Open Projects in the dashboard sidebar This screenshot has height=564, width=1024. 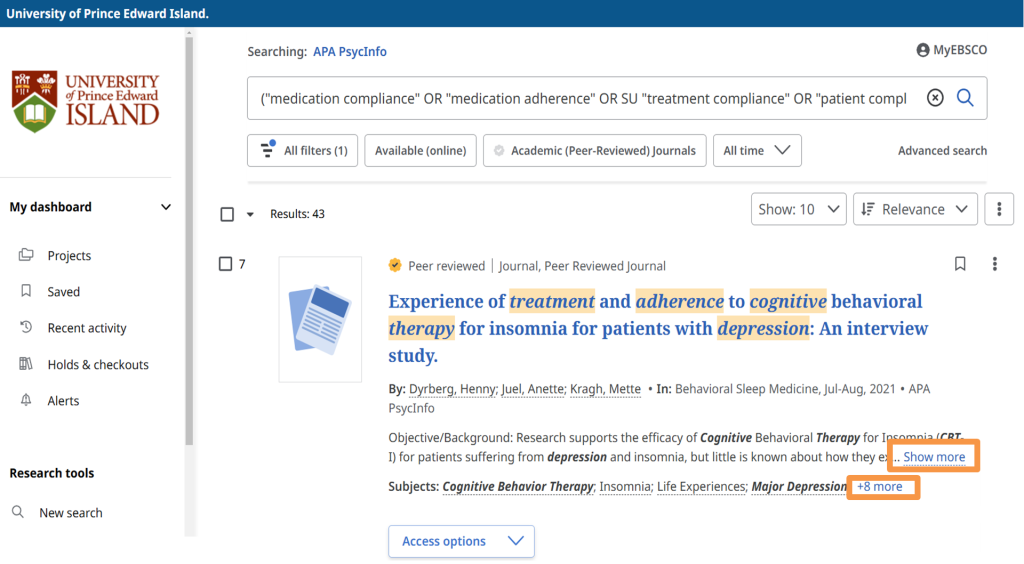click(69, 256)
